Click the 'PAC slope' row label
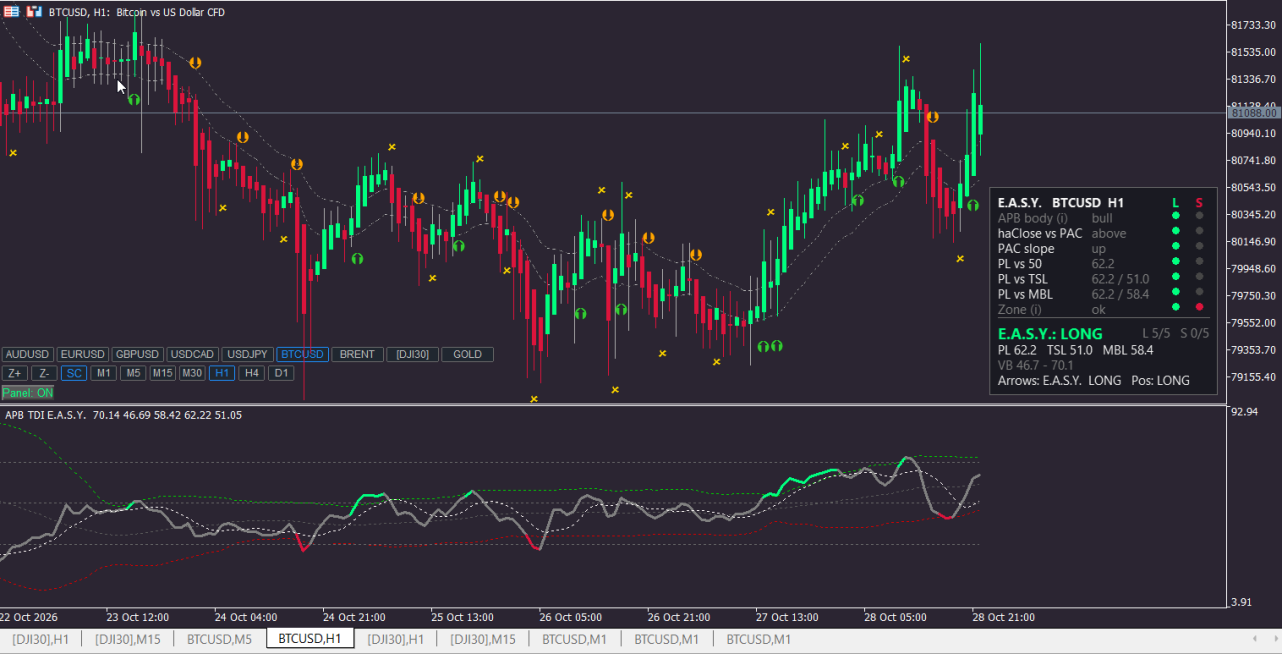The height and width of the screenshot is (654, 1282). click(1026, 248)
